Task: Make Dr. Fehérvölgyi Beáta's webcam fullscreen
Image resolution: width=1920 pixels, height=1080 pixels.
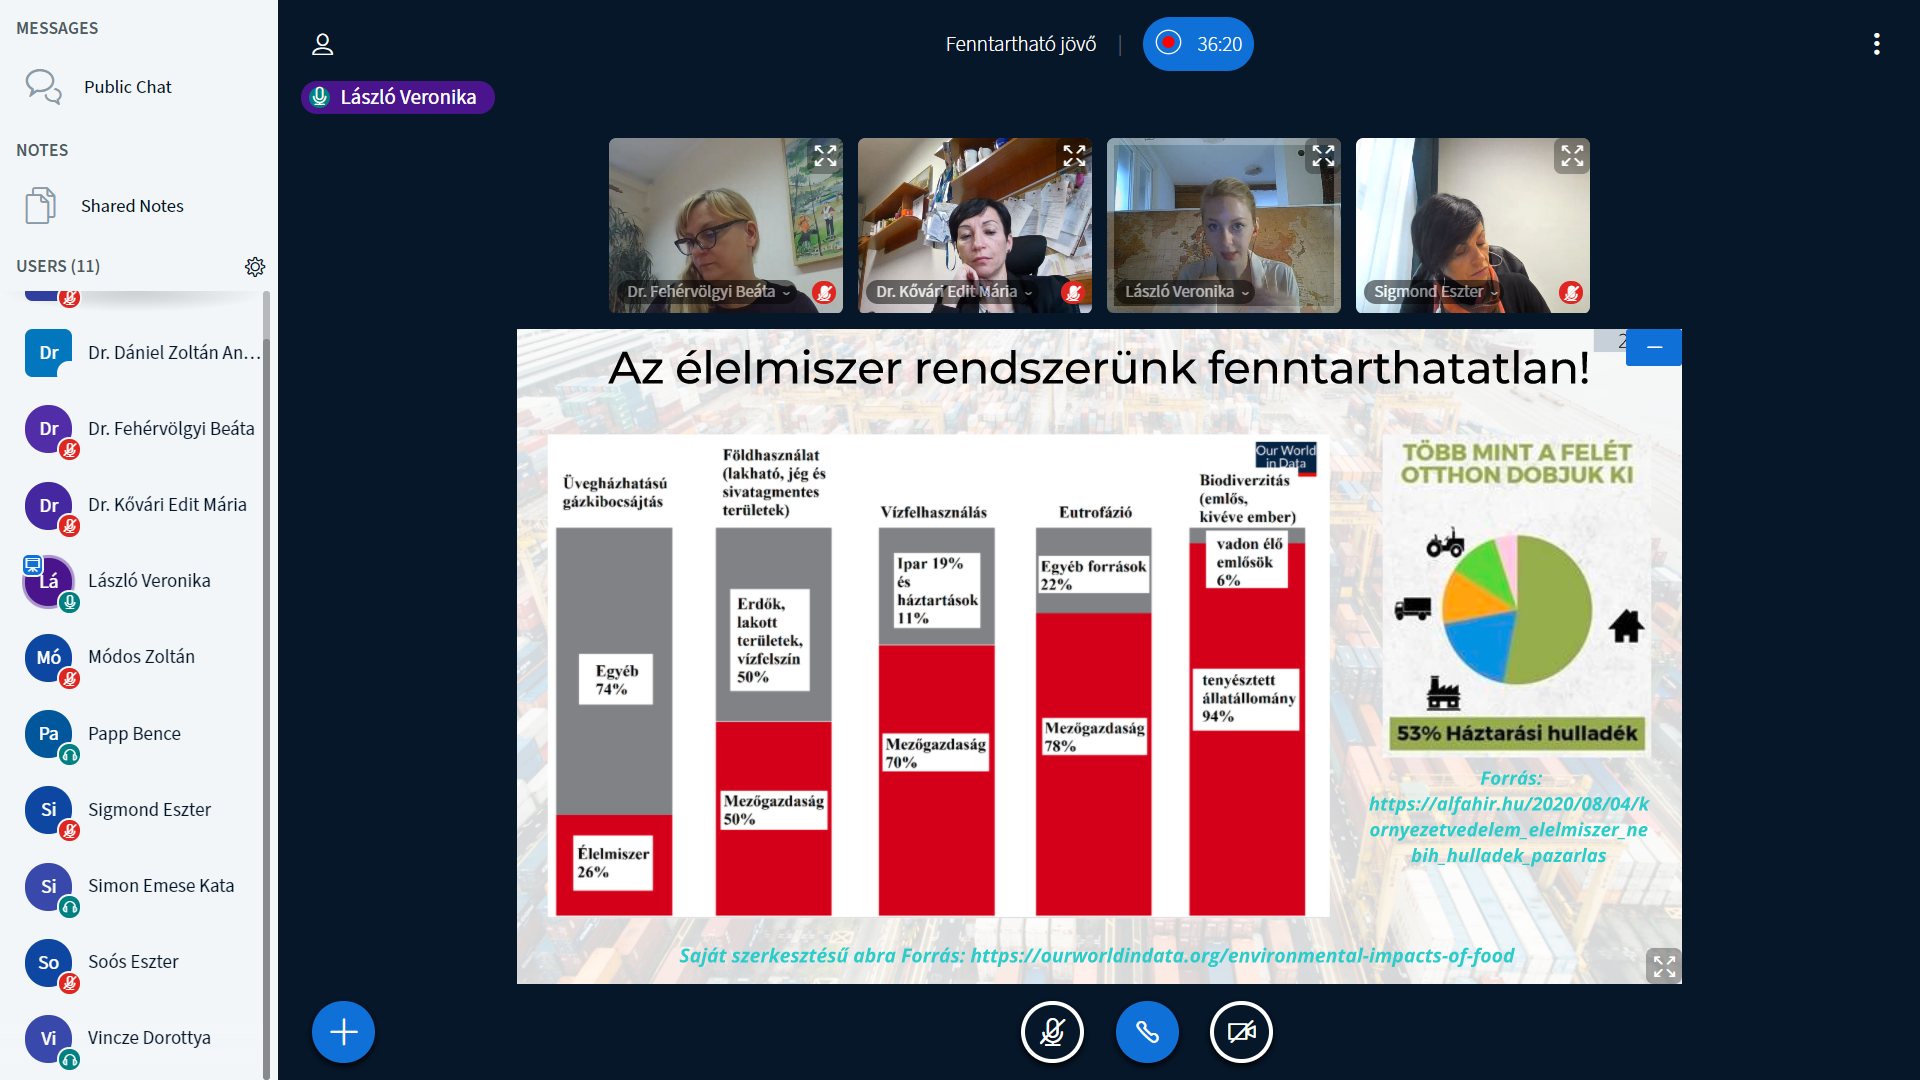Action: coord(825,156)
